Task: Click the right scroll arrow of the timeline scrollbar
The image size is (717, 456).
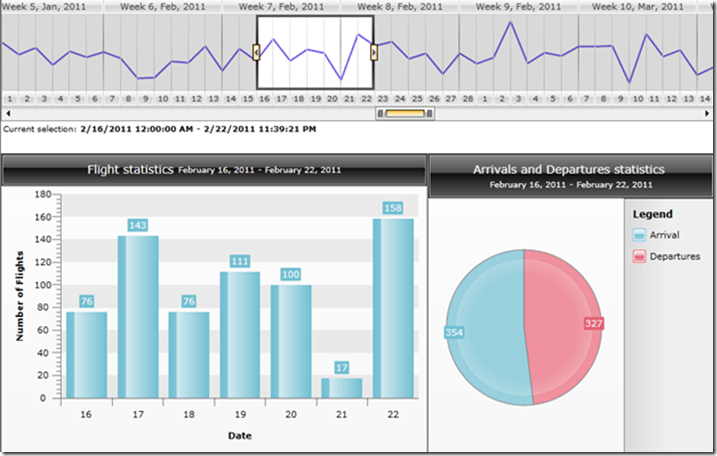Action: [x=707, y=113]
